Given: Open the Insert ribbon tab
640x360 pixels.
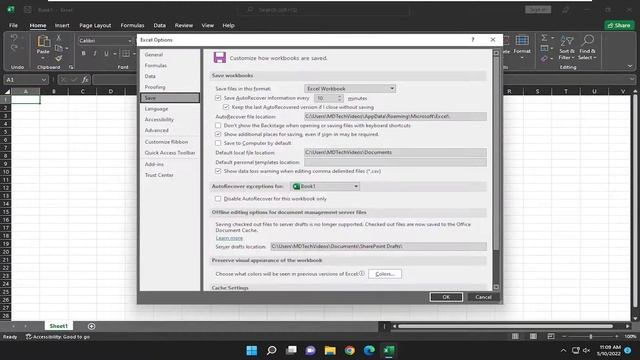Looking at the screenshot, I should pyautogui.click(x=62, y=25).
